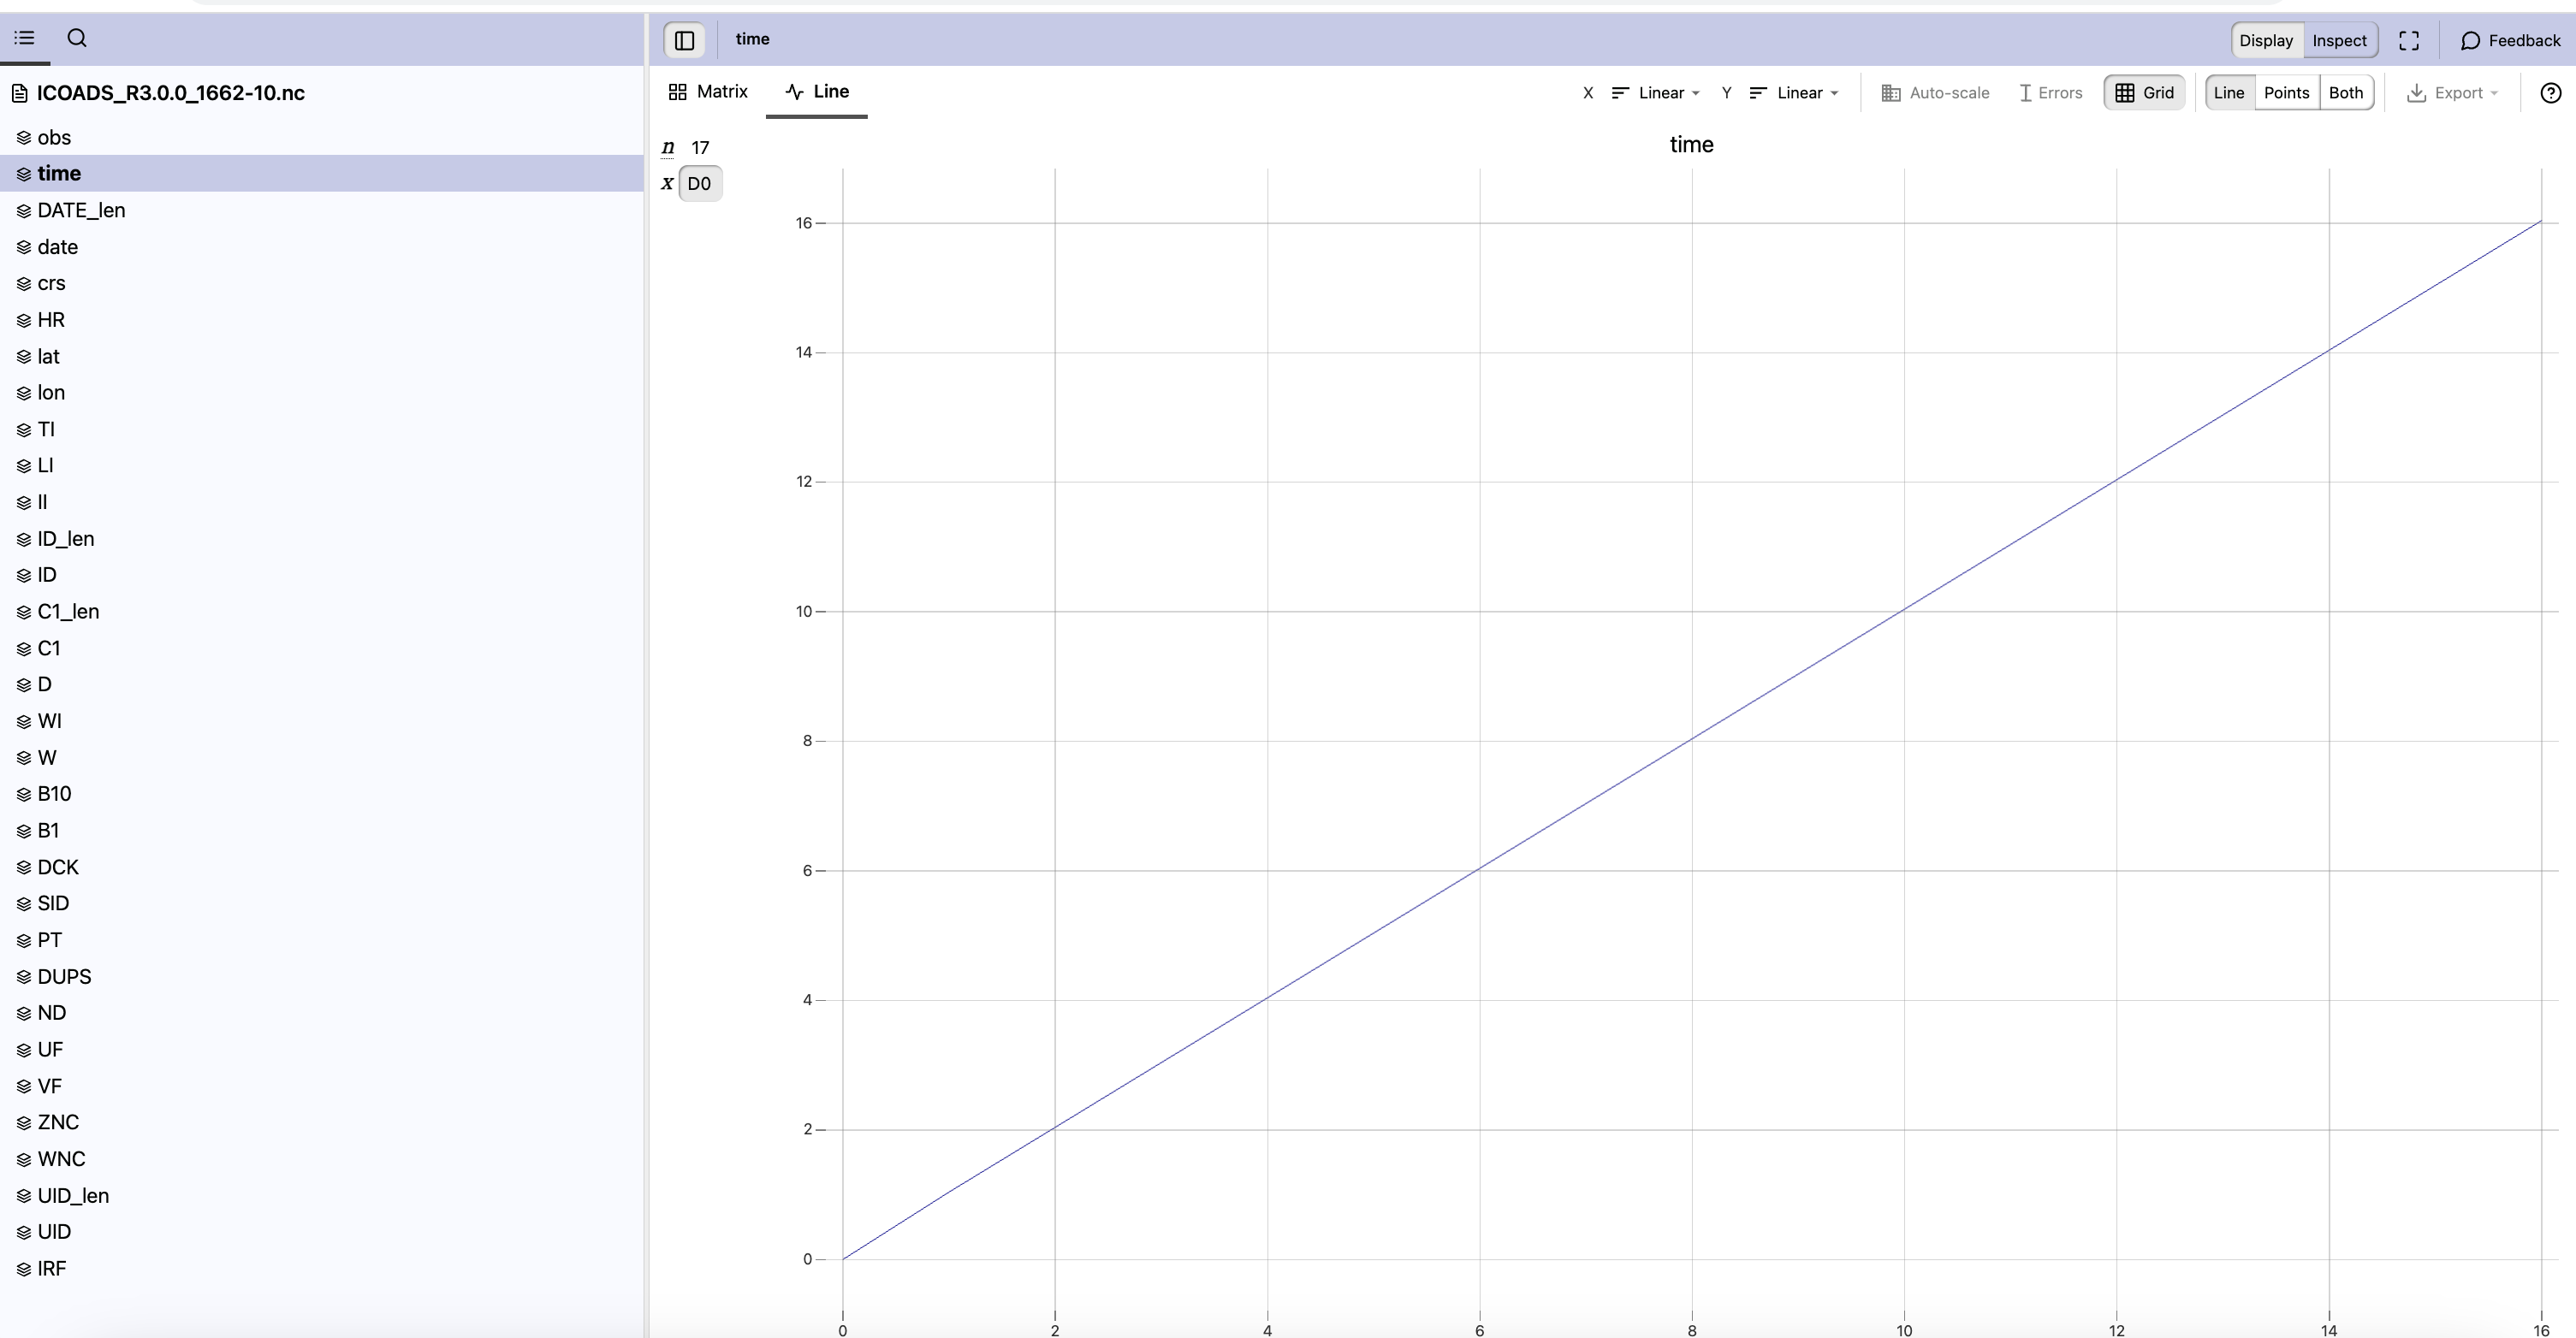Screen dimensions: 2576x1338
Task: Click the Auto-scale toolbar button
Action: click(x=1935, y=93)
